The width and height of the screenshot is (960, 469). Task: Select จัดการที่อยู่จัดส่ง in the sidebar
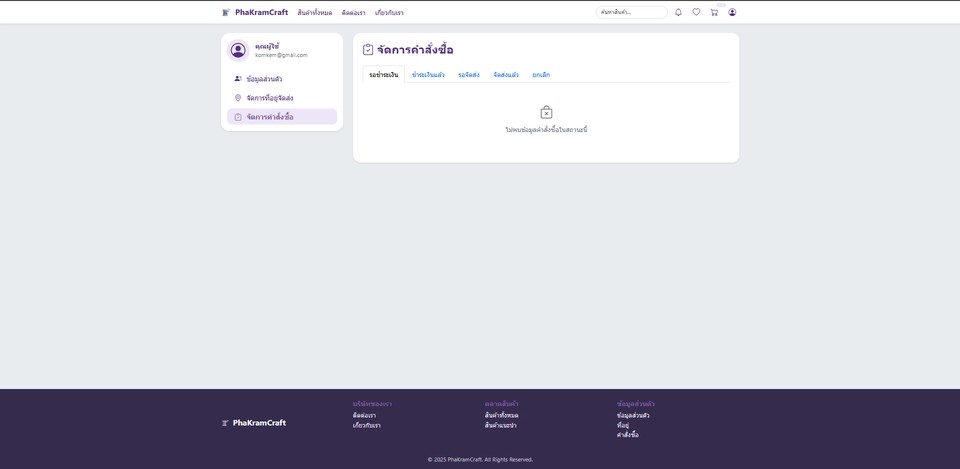pyautogui.click(x=269, y=98)
